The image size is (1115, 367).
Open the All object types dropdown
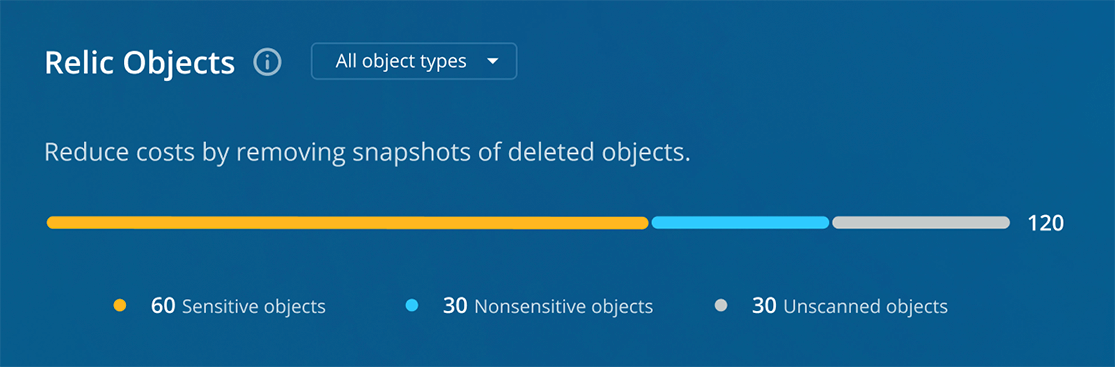(x=414, y=61)
